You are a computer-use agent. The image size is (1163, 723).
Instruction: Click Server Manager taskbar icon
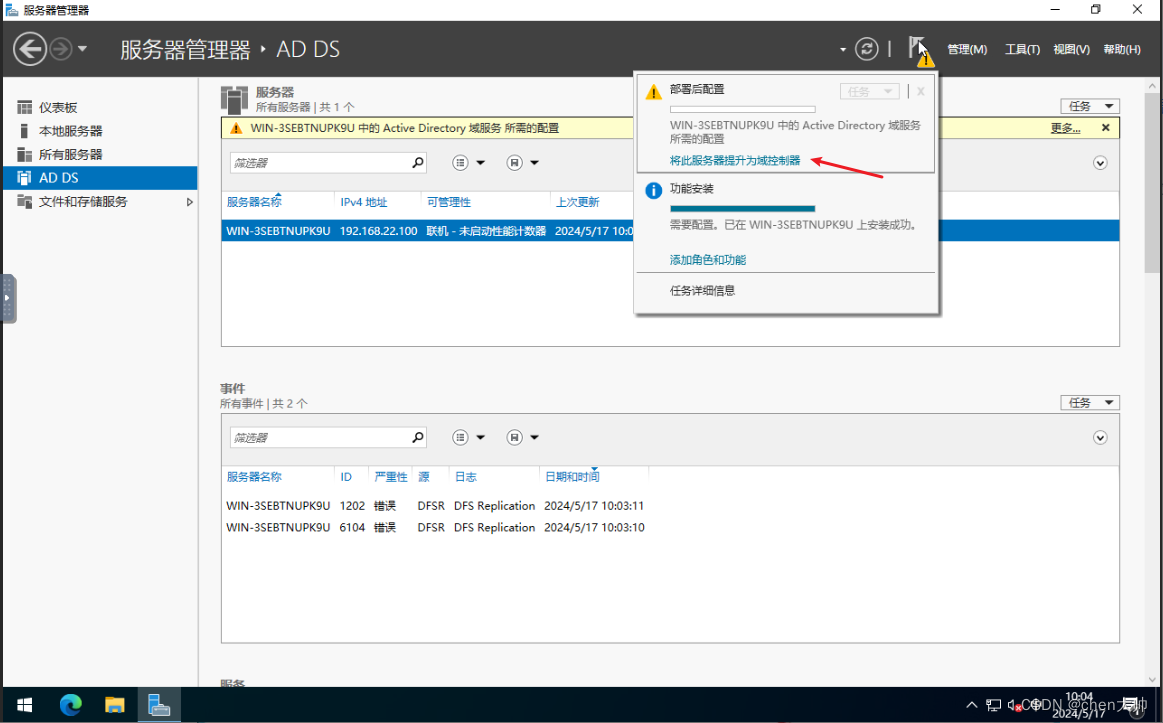pyautogui.click(x=158, y=704)
